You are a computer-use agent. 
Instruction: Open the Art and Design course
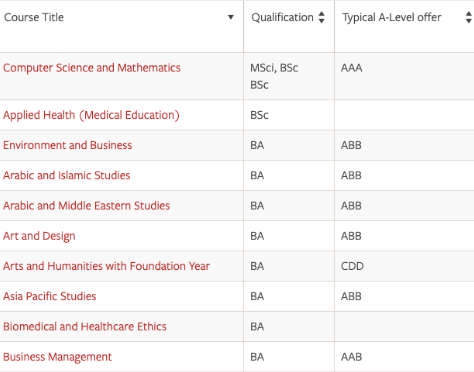39,236
